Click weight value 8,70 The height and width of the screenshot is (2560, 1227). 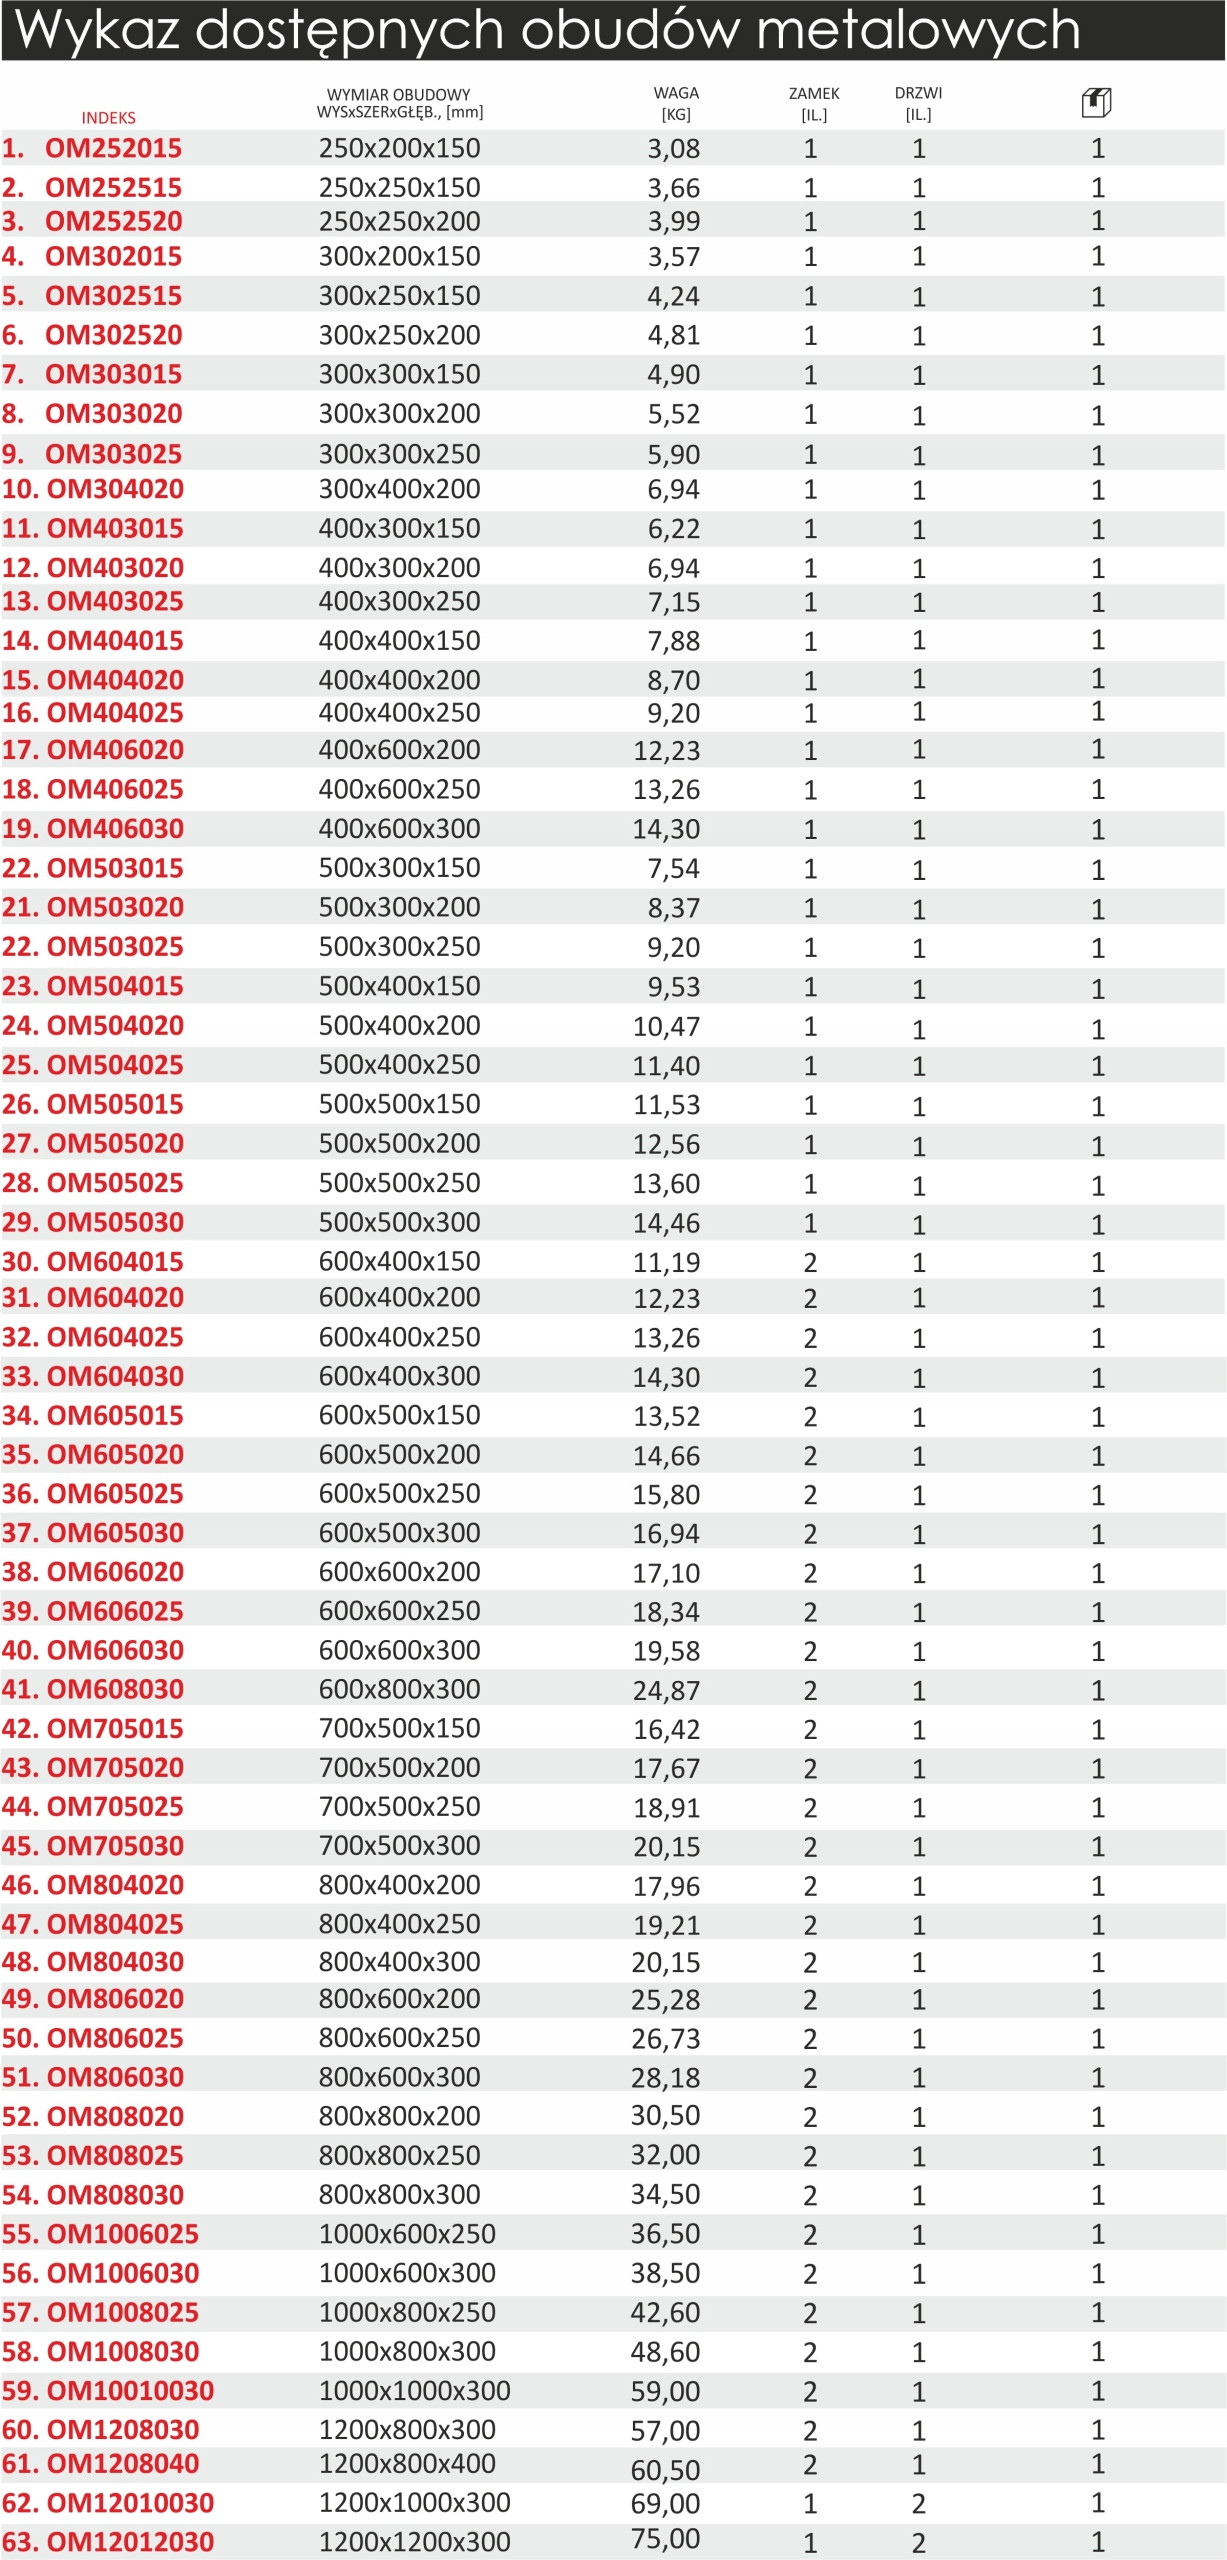[673, 680]
